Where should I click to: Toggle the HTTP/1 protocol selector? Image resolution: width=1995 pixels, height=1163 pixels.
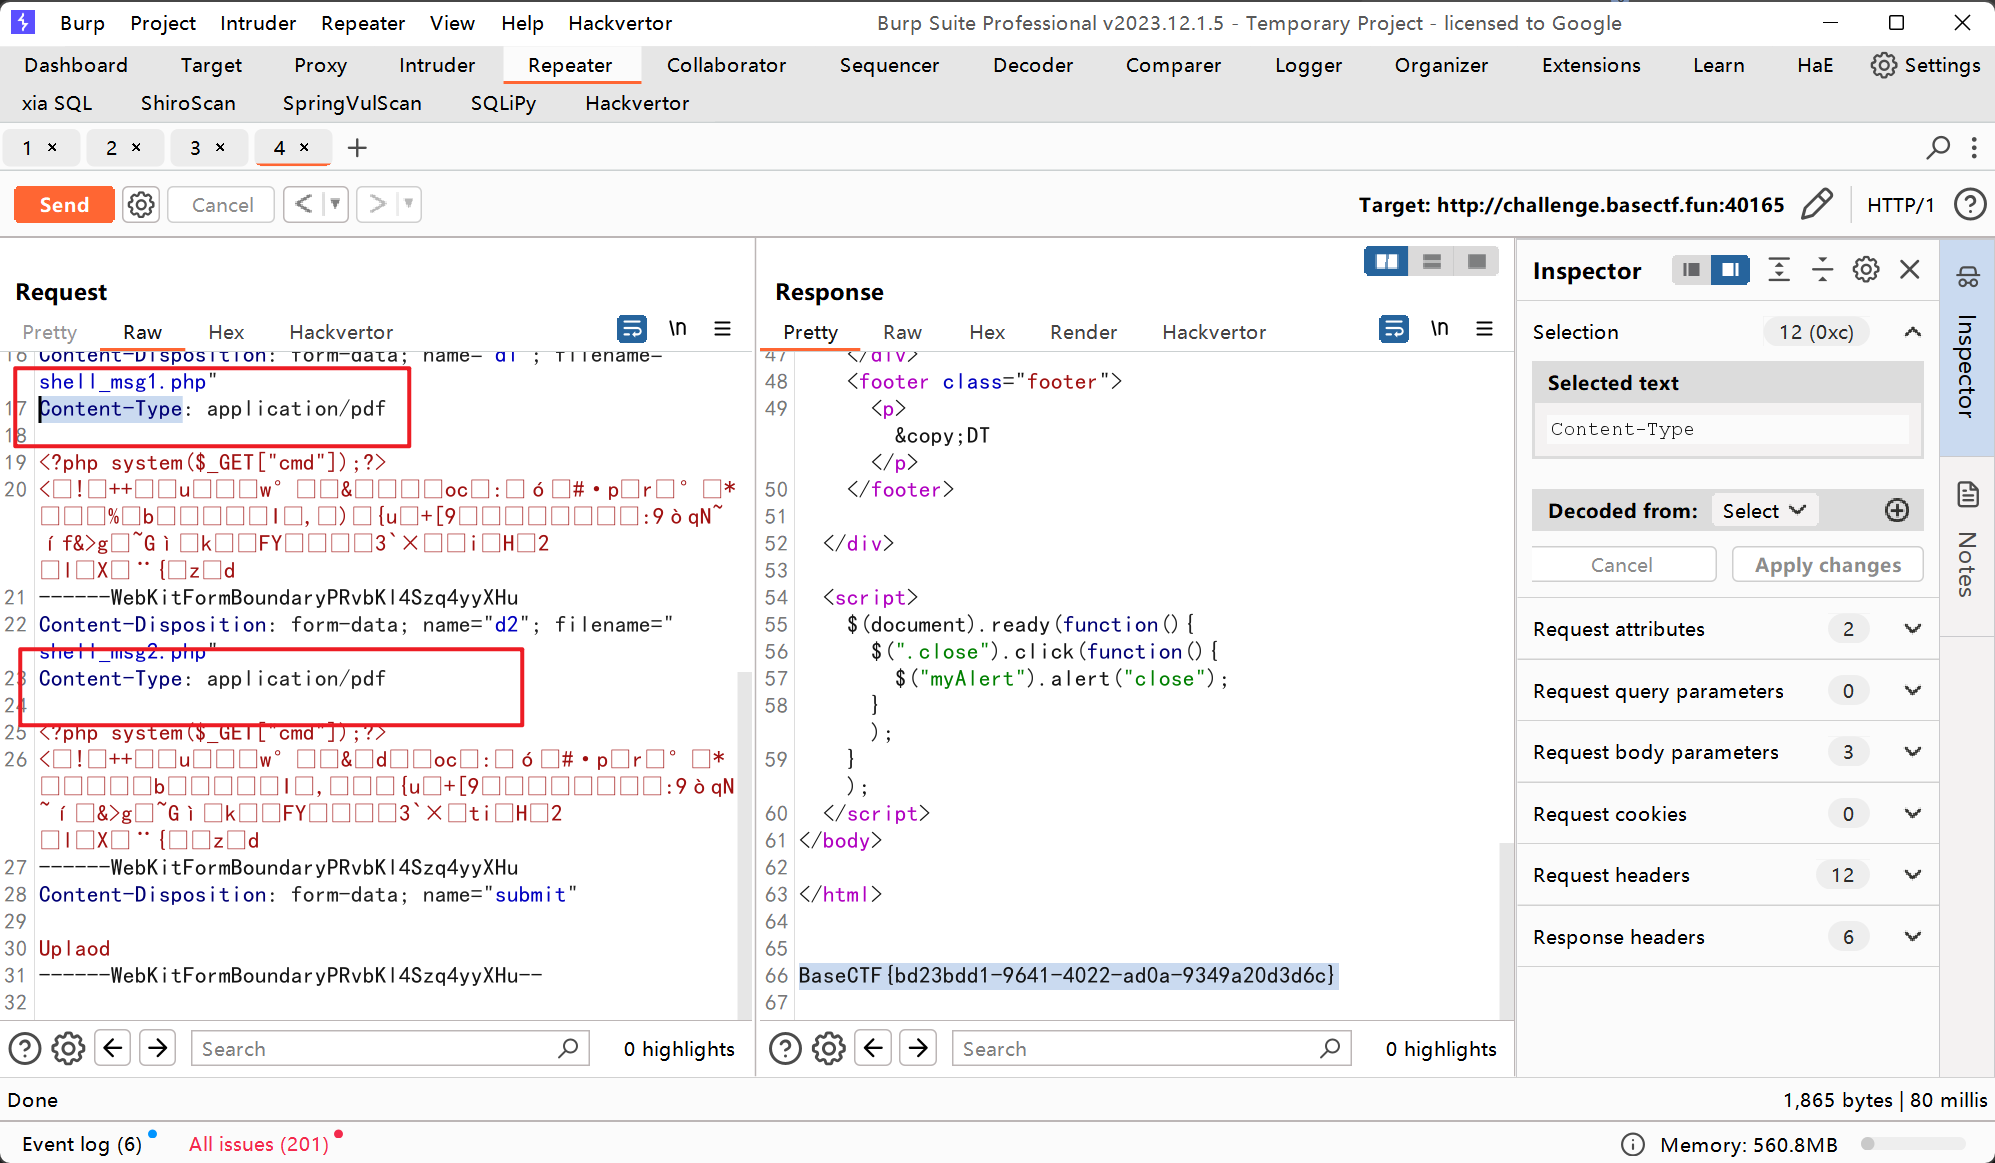tap(1900, 205)
